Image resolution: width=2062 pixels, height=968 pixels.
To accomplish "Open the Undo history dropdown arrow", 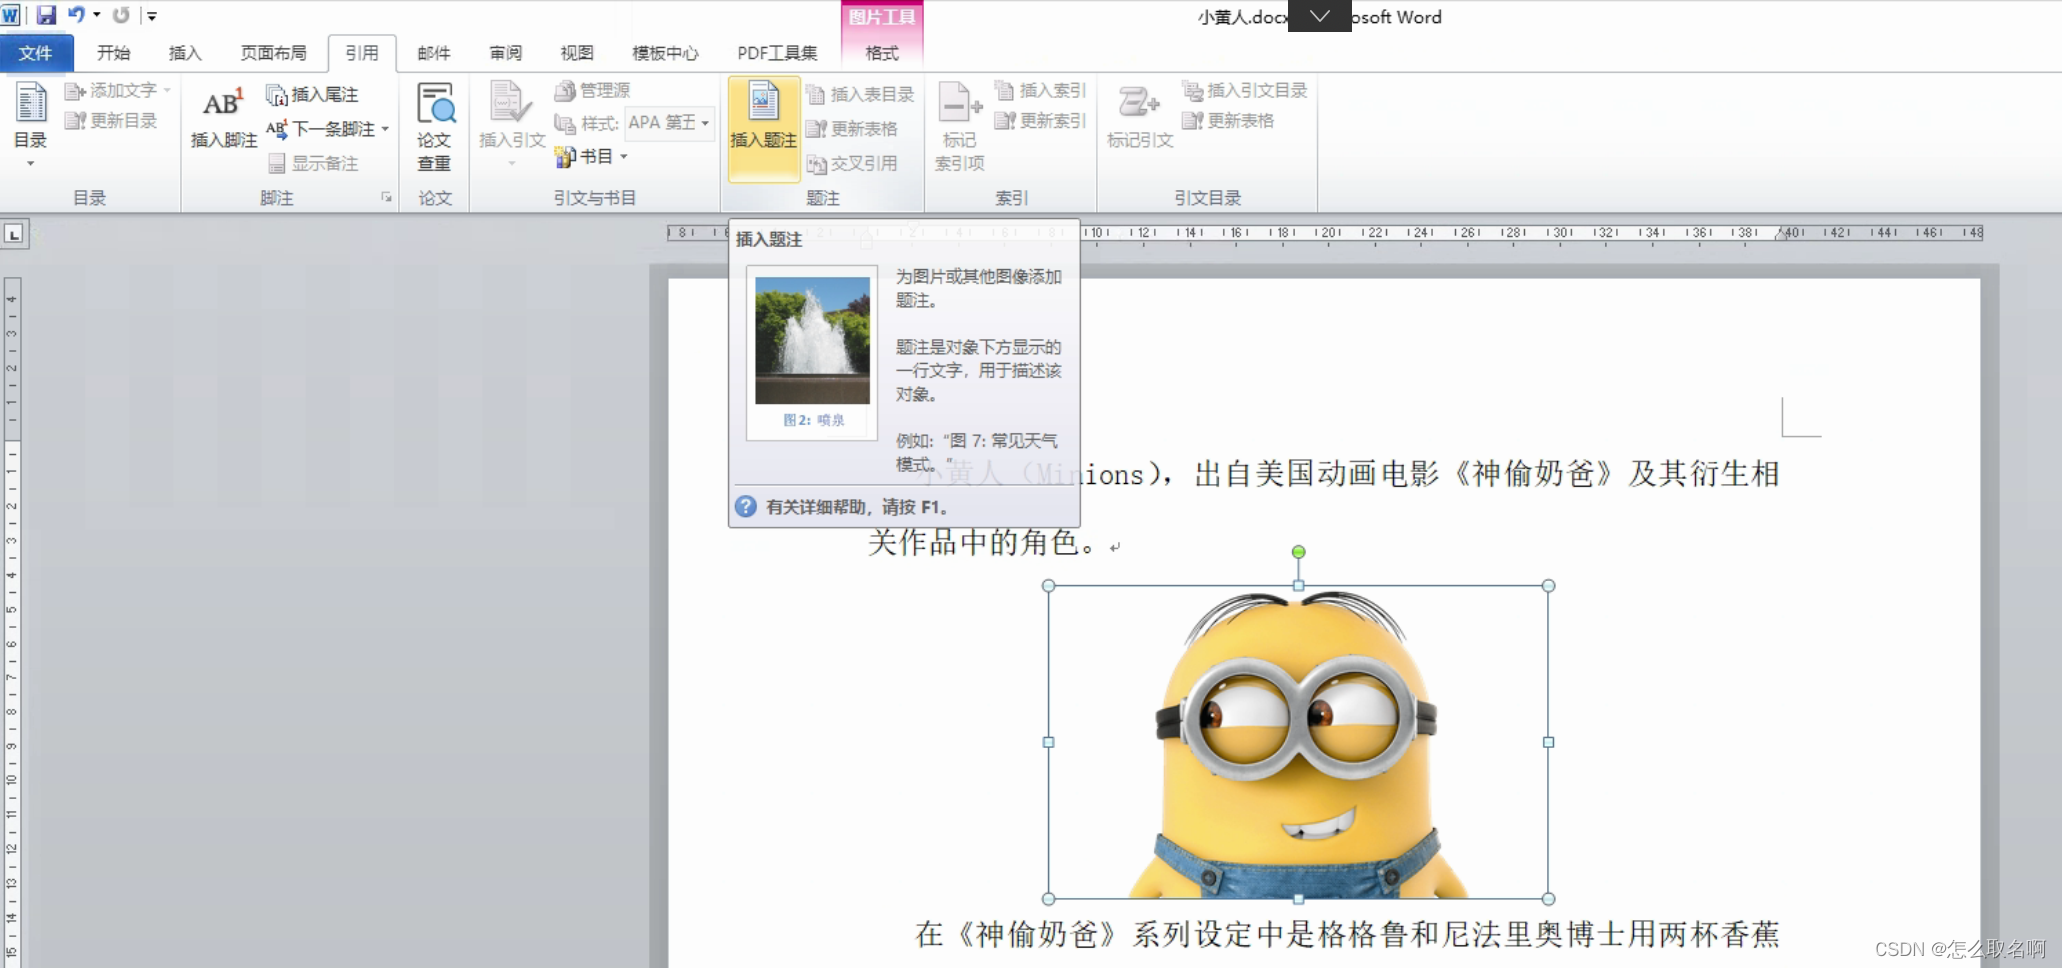I will click(x=97, y=15).
